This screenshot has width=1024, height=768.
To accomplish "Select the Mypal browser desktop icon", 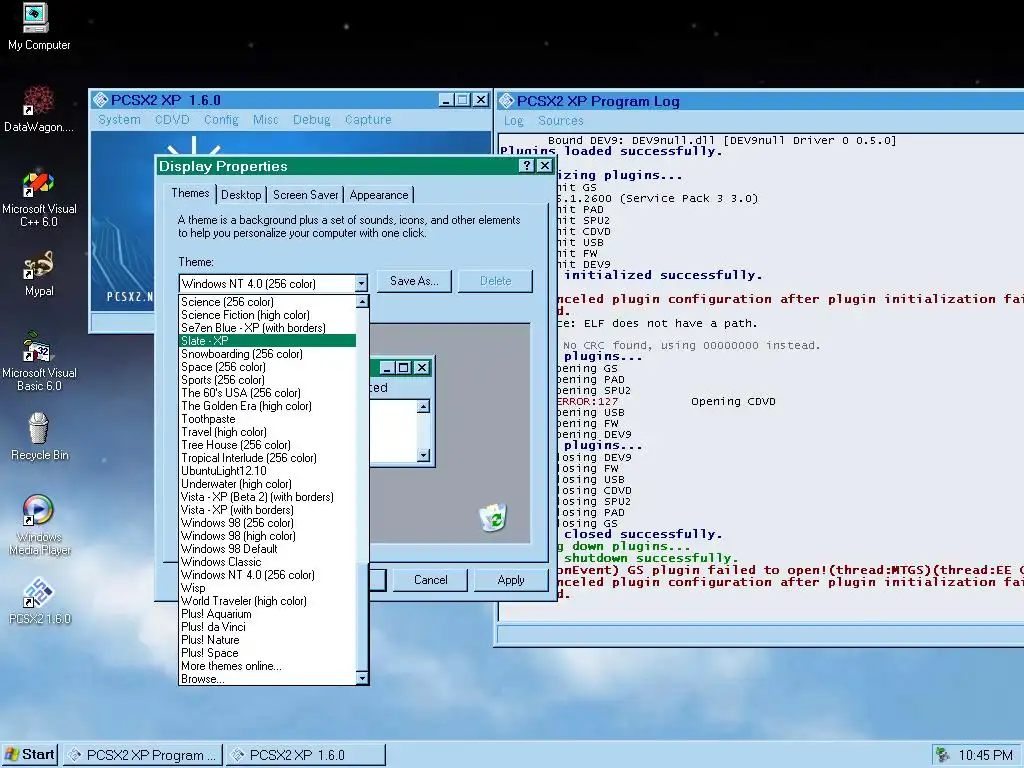I will 39,274.
